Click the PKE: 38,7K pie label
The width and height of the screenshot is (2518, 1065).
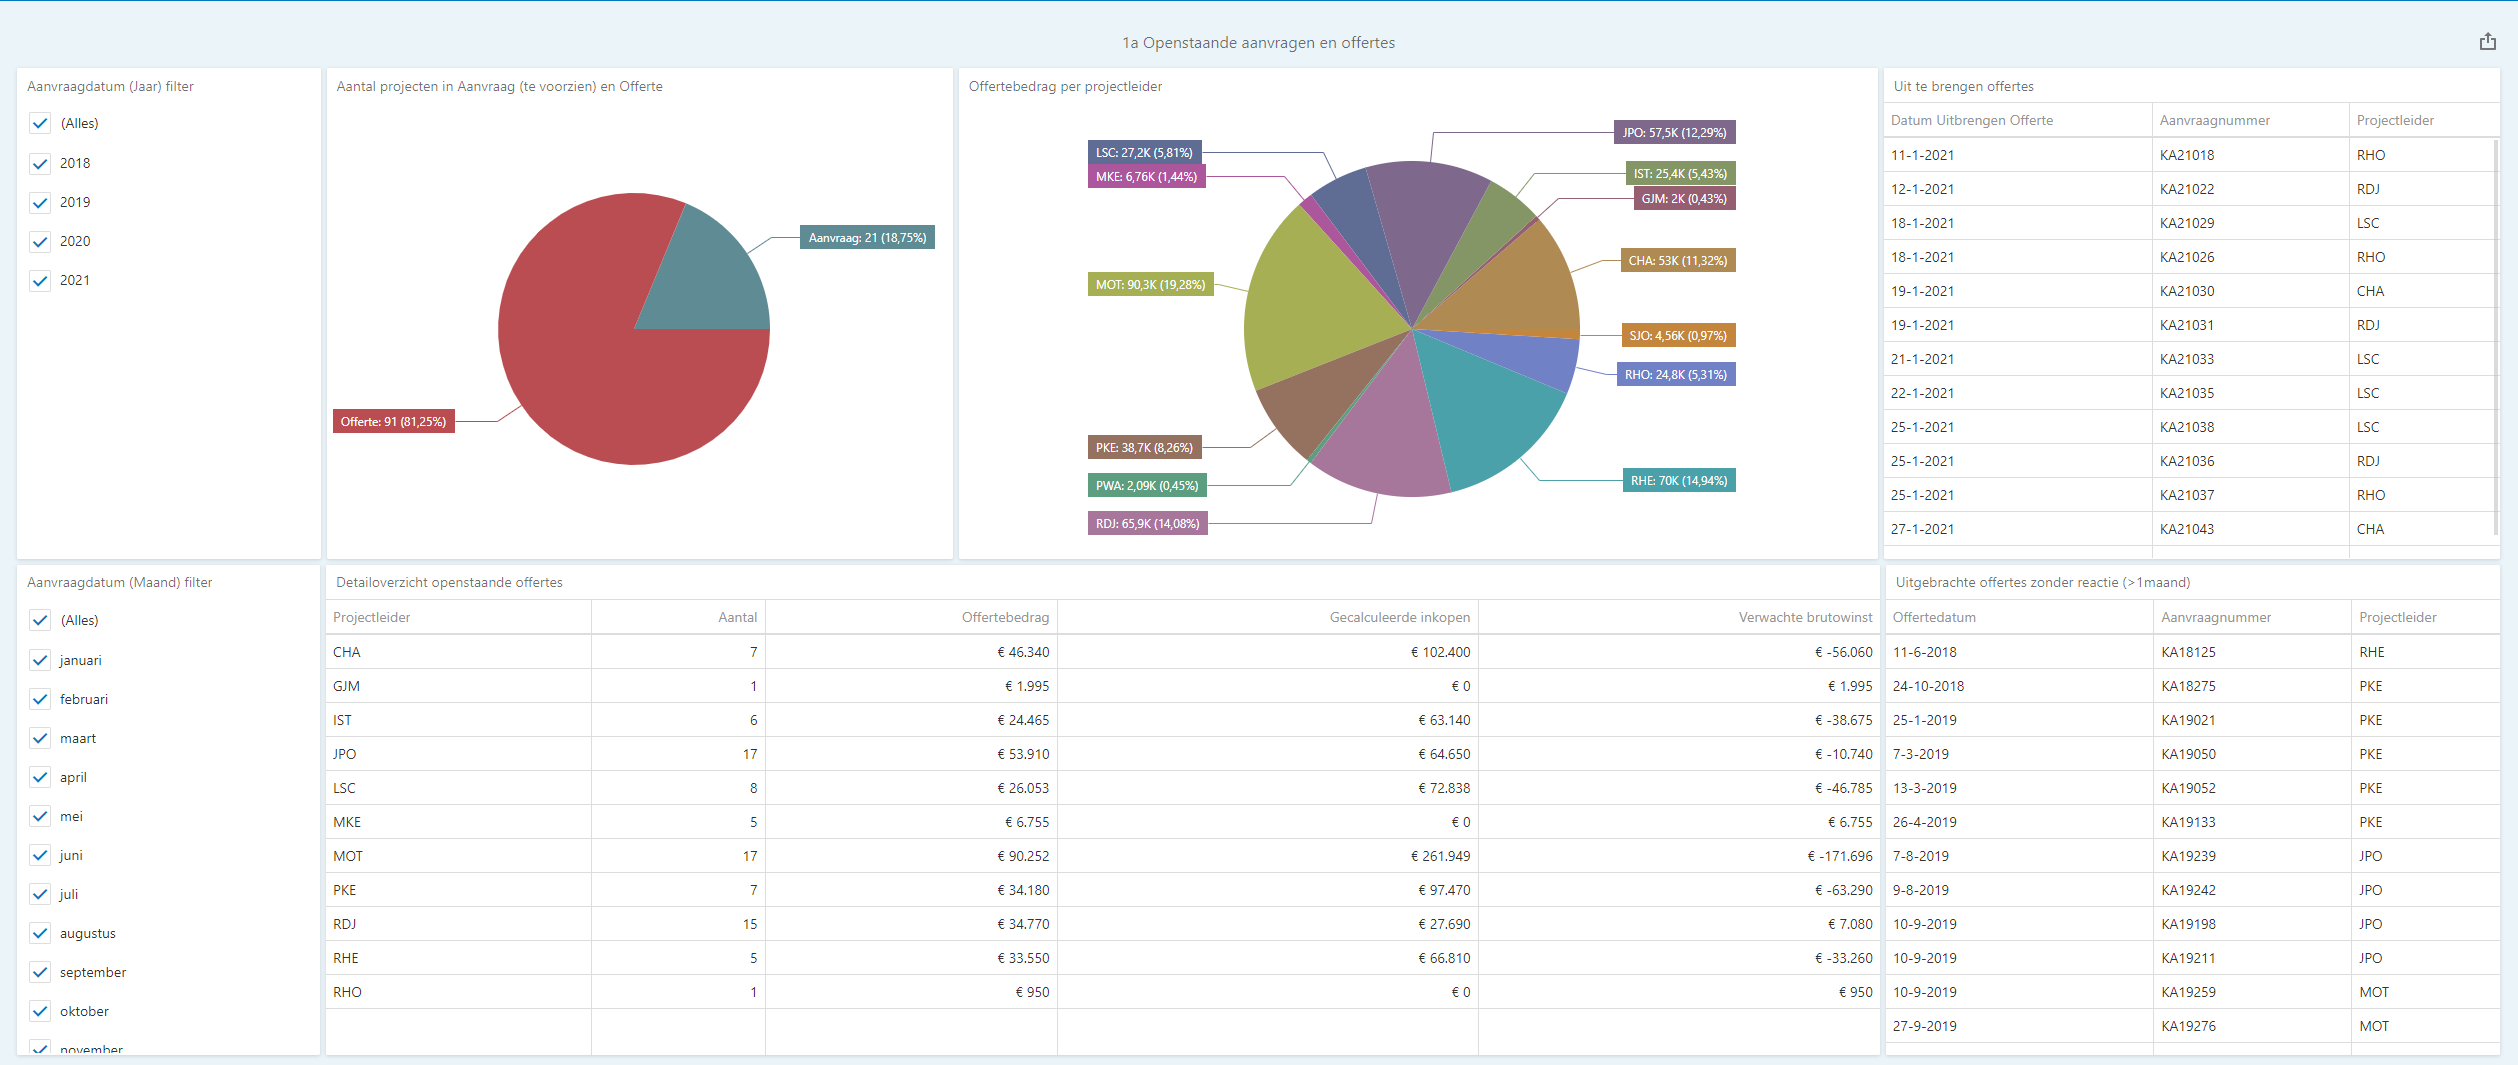1144,448
